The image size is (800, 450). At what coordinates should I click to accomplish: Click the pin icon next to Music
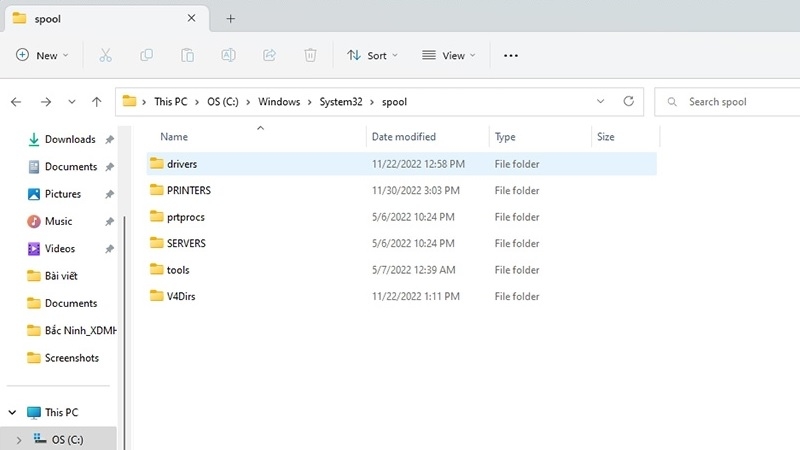point(109,221)
